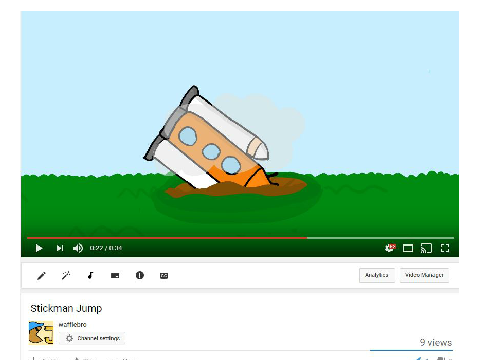The width and height of the screenshot is (480, 360).
Task: Enter fullscreen mode
Action: click(445, 248)
